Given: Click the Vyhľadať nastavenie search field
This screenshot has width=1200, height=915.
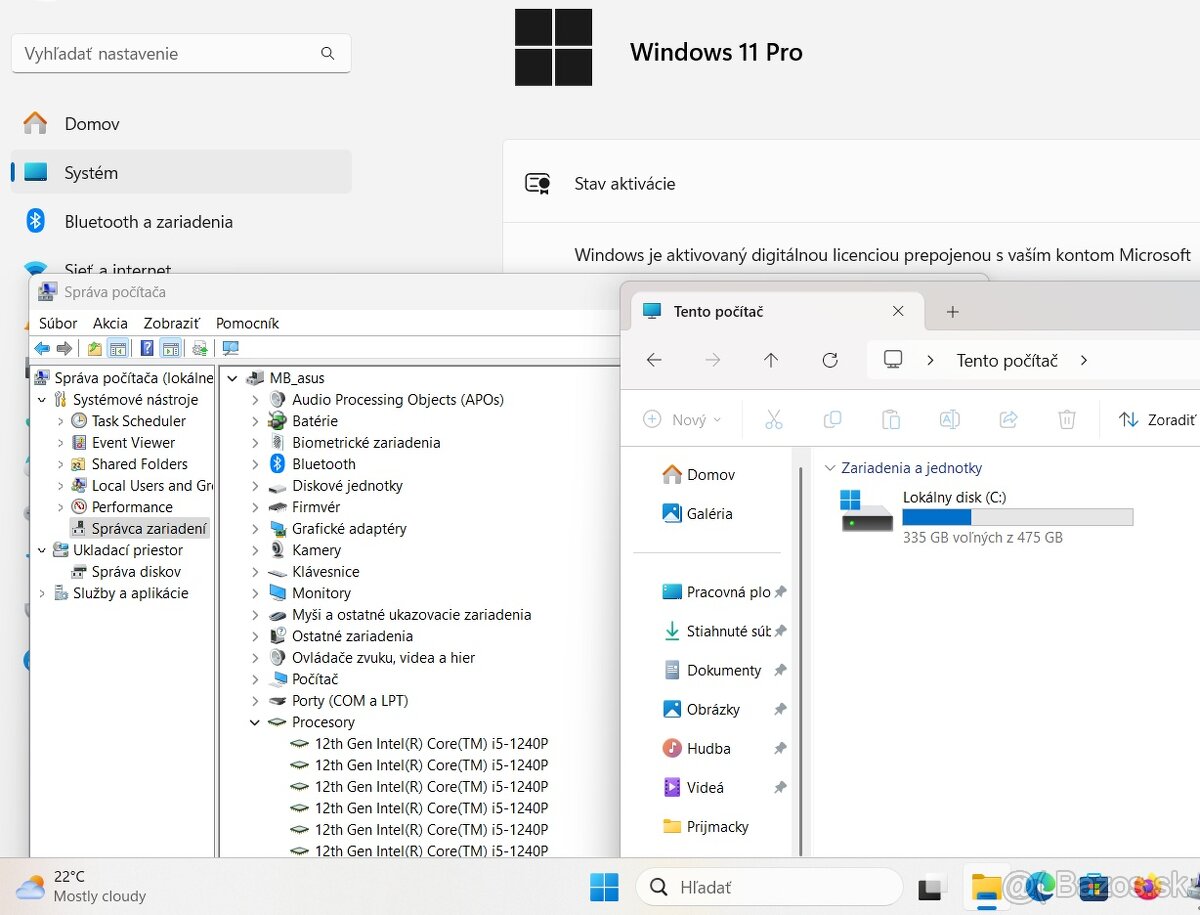Looking at the screenshot, I should 170,54.
